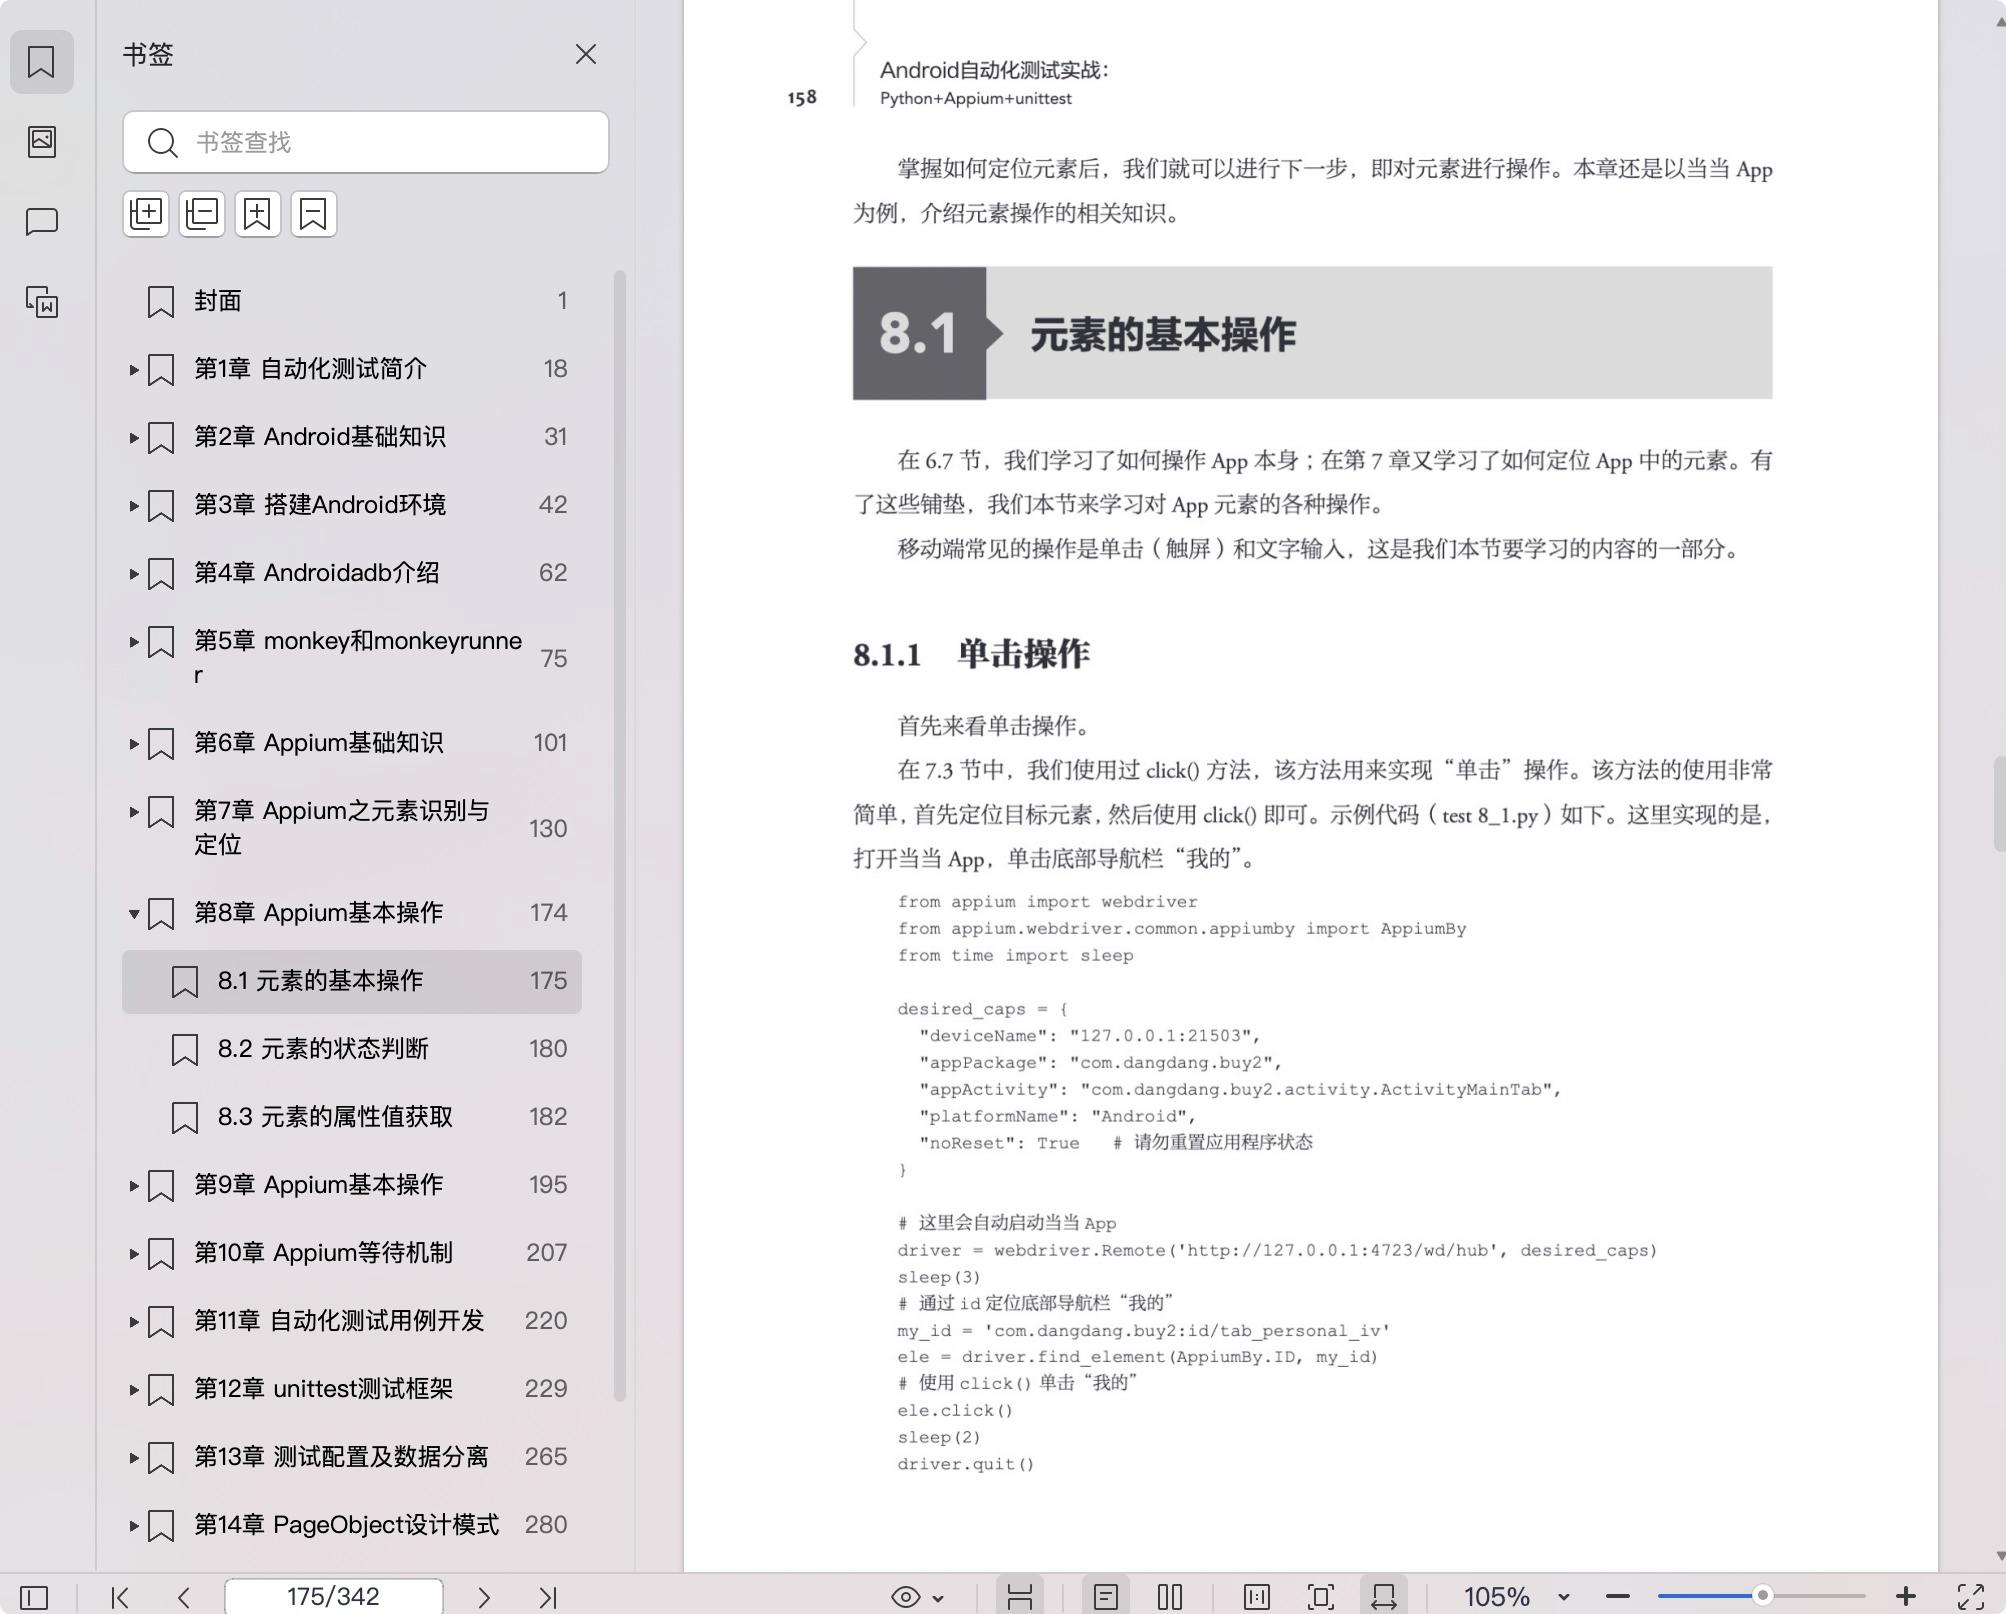Expand 第4章 Androidadb介绍

tap(134, 573)
